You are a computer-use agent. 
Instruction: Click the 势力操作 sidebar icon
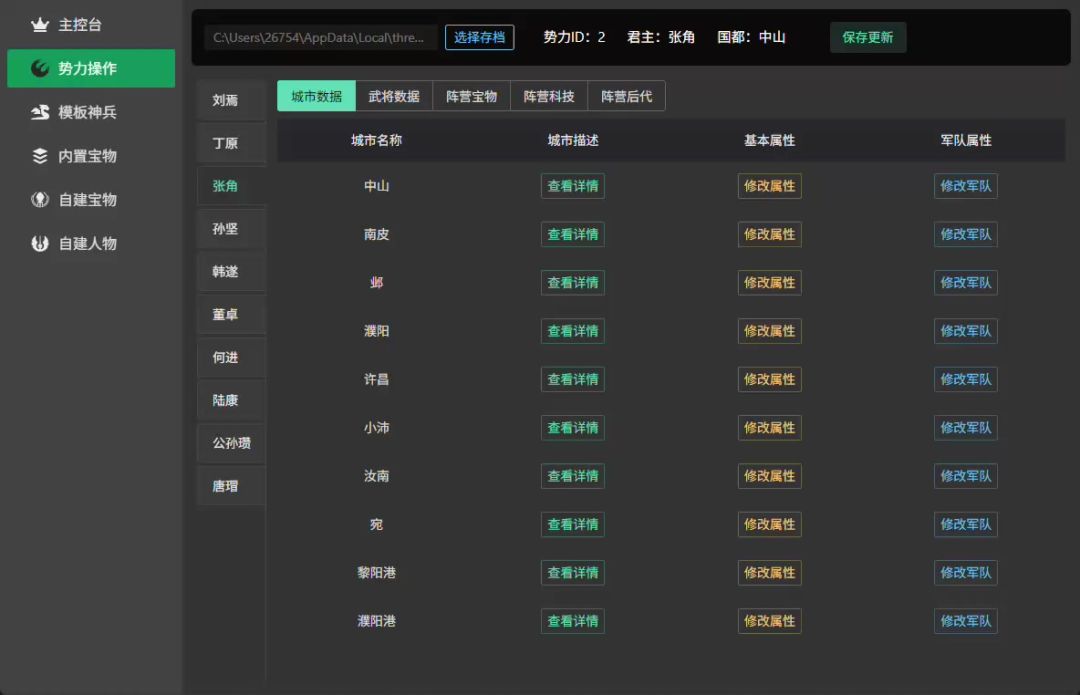(x=40, y=69)
